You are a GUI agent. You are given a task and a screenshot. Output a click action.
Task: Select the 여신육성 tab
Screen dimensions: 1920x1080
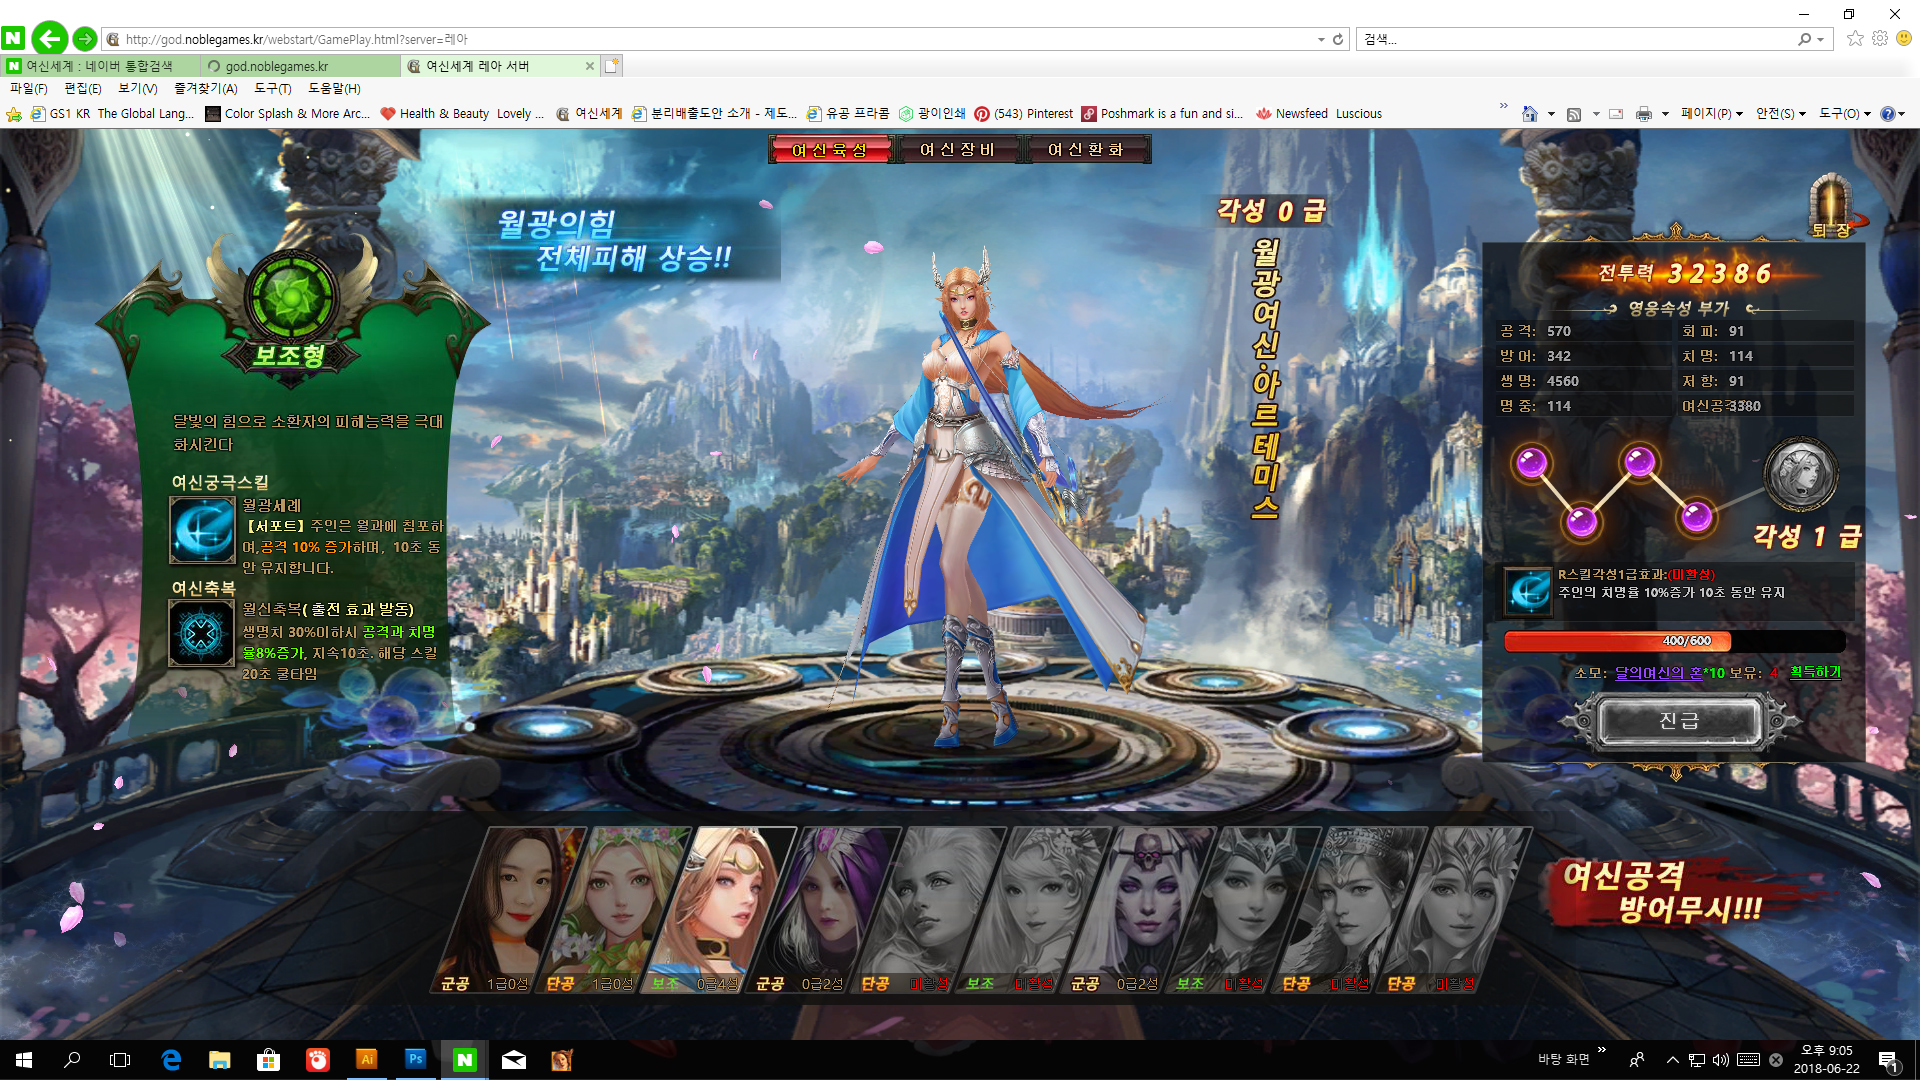(830, 150)
